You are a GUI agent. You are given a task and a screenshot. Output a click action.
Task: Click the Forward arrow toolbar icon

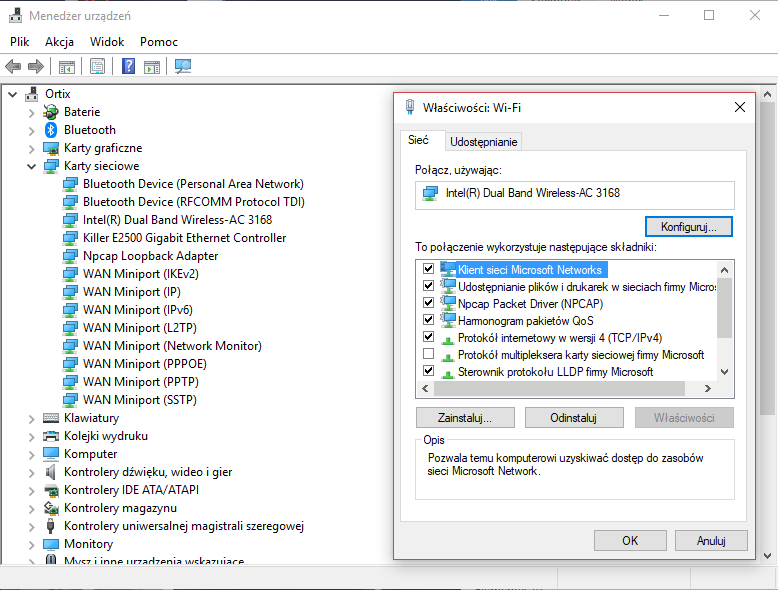[x=36, y=66]
